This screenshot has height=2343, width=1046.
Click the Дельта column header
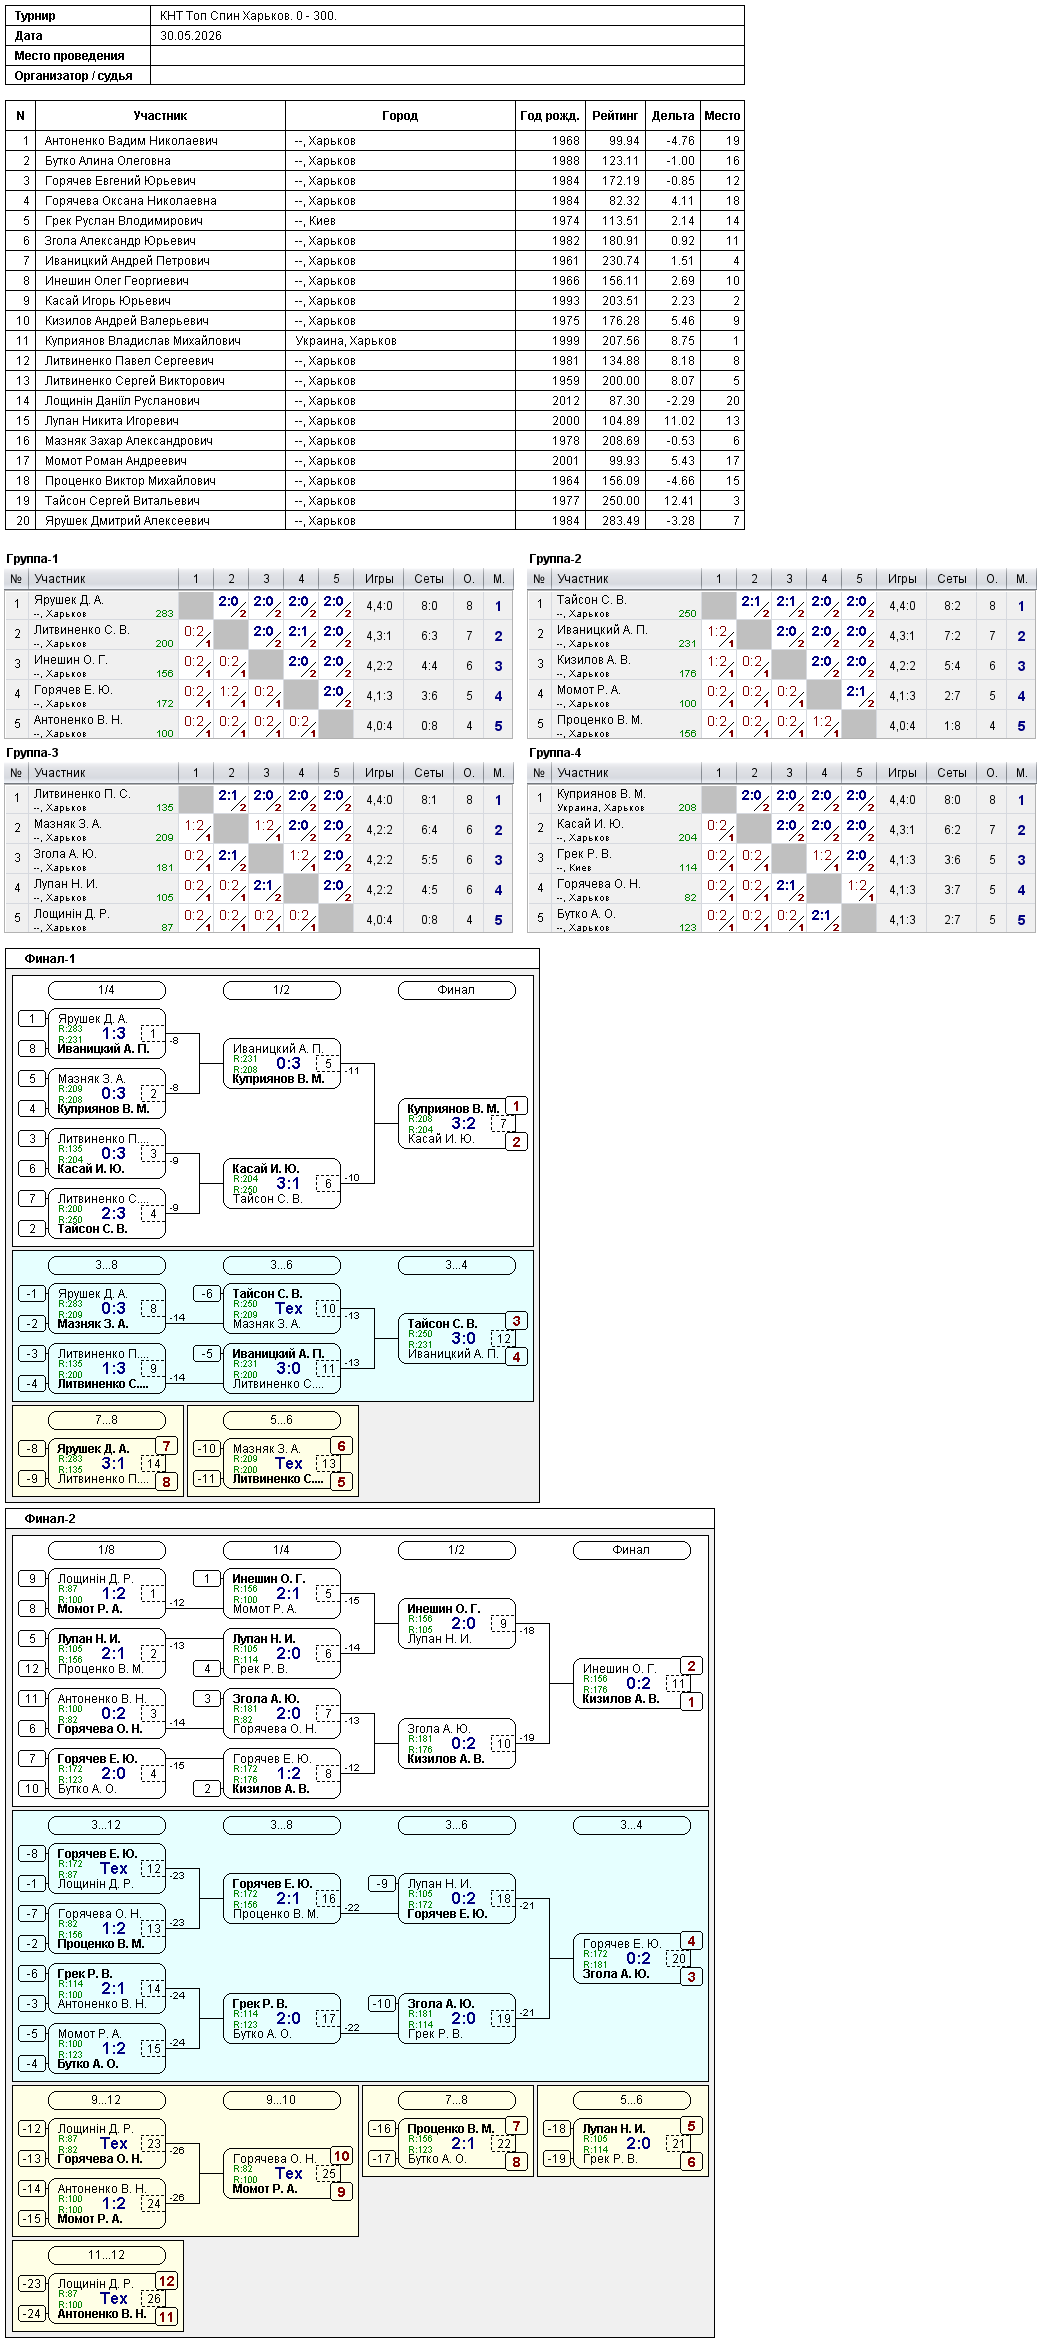click(673, 116)
